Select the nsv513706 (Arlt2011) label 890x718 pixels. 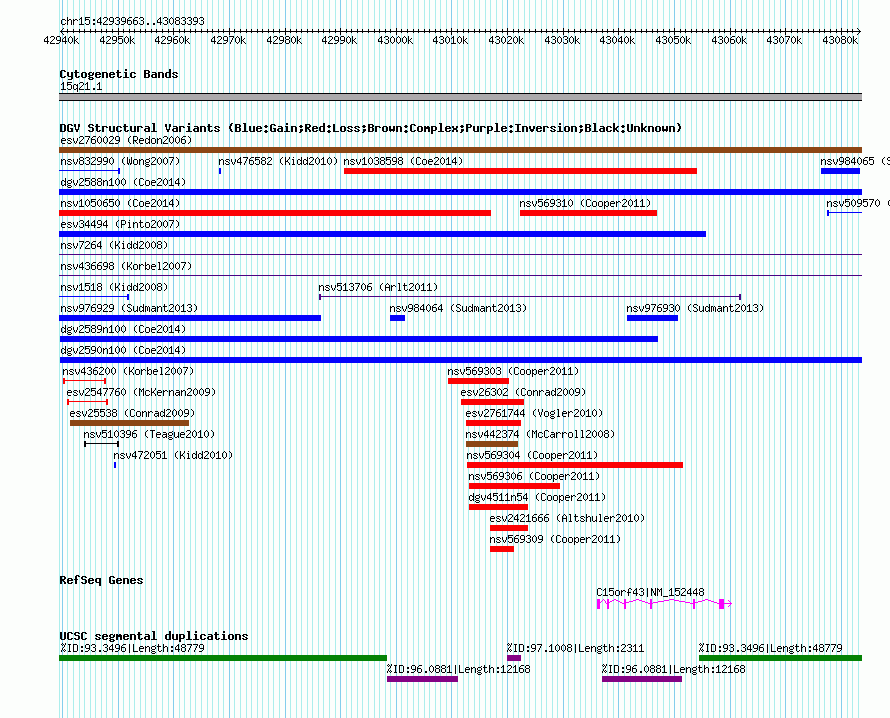point(378,287)
